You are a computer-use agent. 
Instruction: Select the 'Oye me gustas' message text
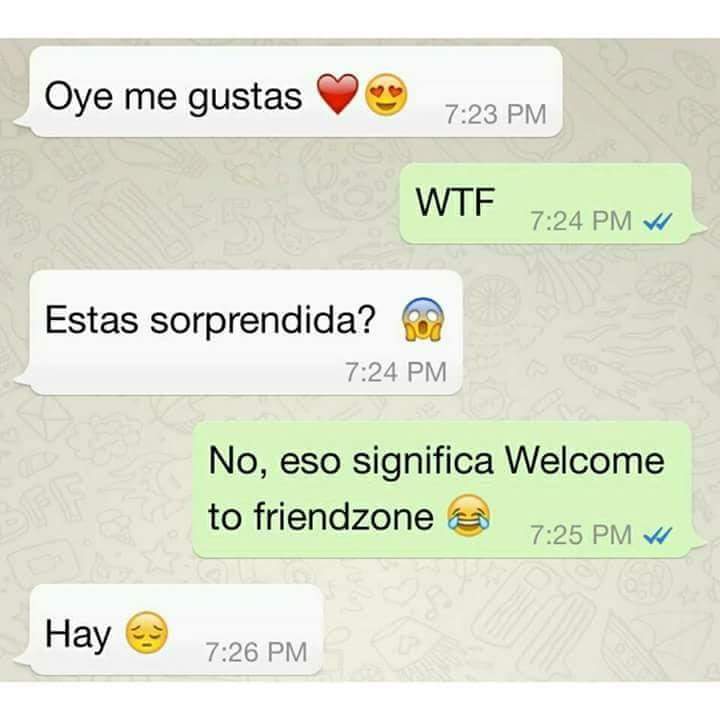pos(173,97)
